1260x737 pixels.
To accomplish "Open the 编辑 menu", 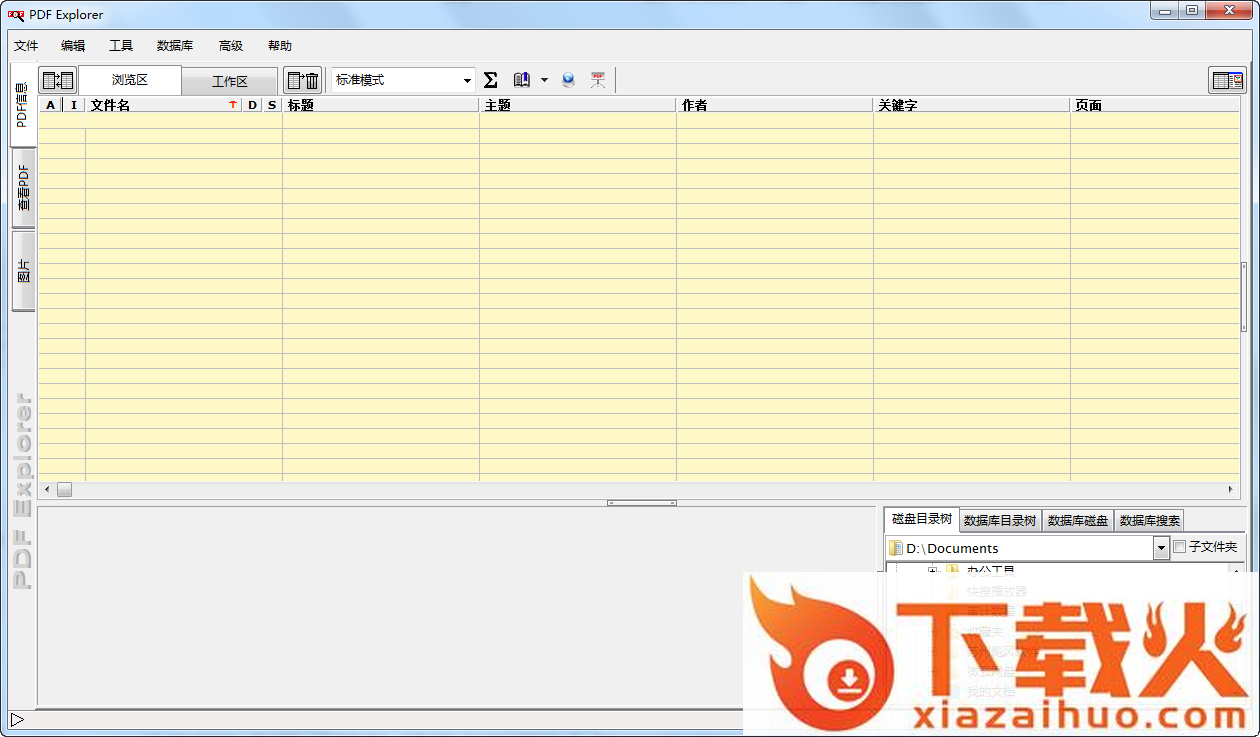I will click(x=73, y=46).
